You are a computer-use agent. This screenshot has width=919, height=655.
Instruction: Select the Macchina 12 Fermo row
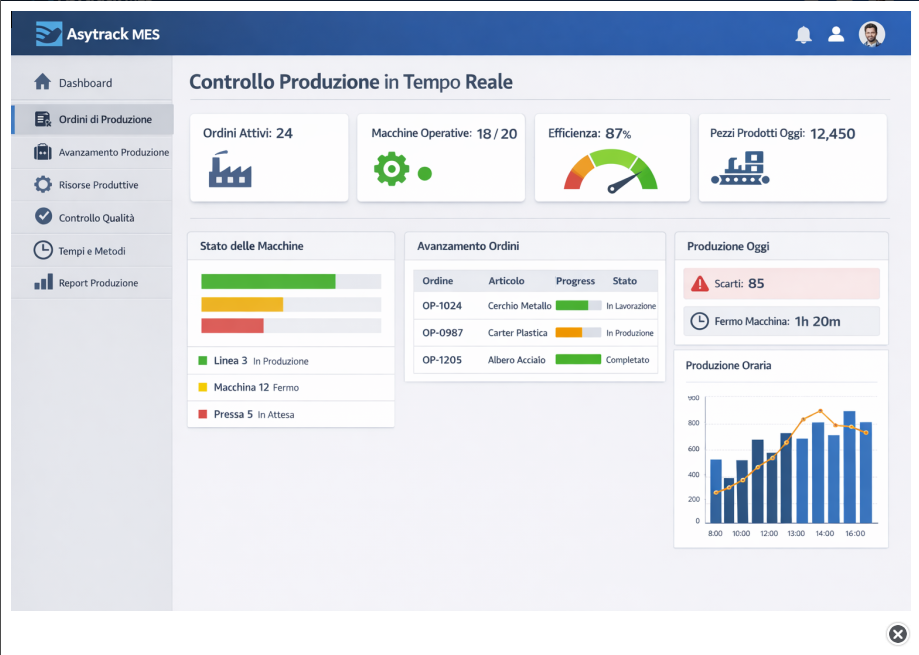pyautogui.click(x=291, y=387)
